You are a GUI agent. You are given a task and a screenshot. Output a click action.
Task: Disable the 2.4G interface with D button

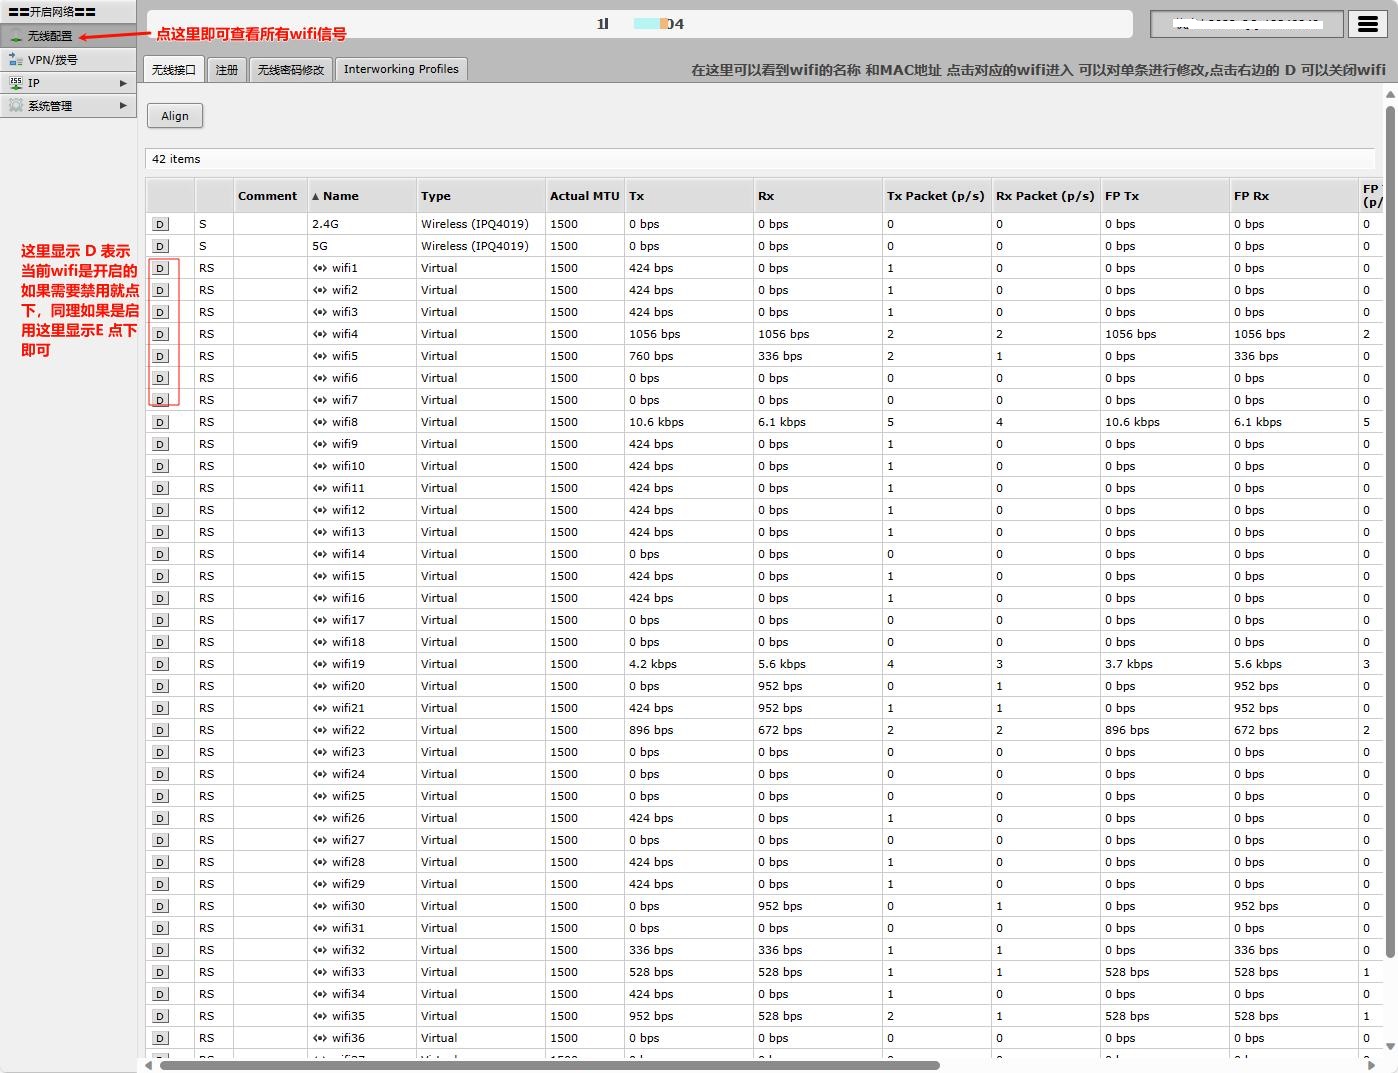click(x=160, y=224)
